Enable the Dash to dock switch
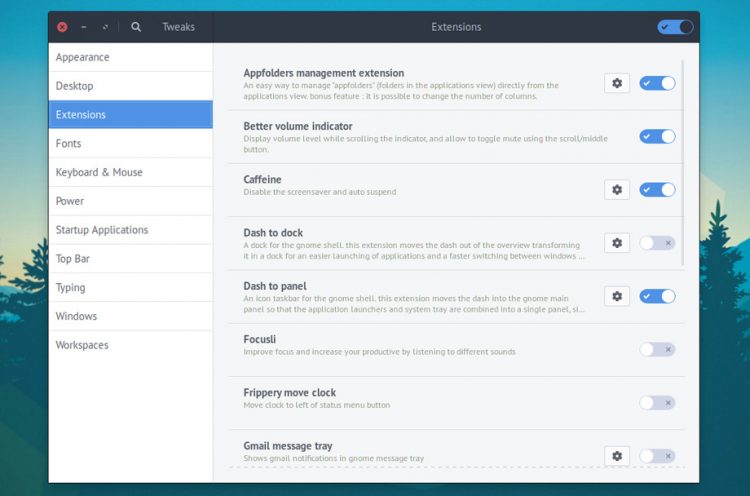 click(657, 243)
